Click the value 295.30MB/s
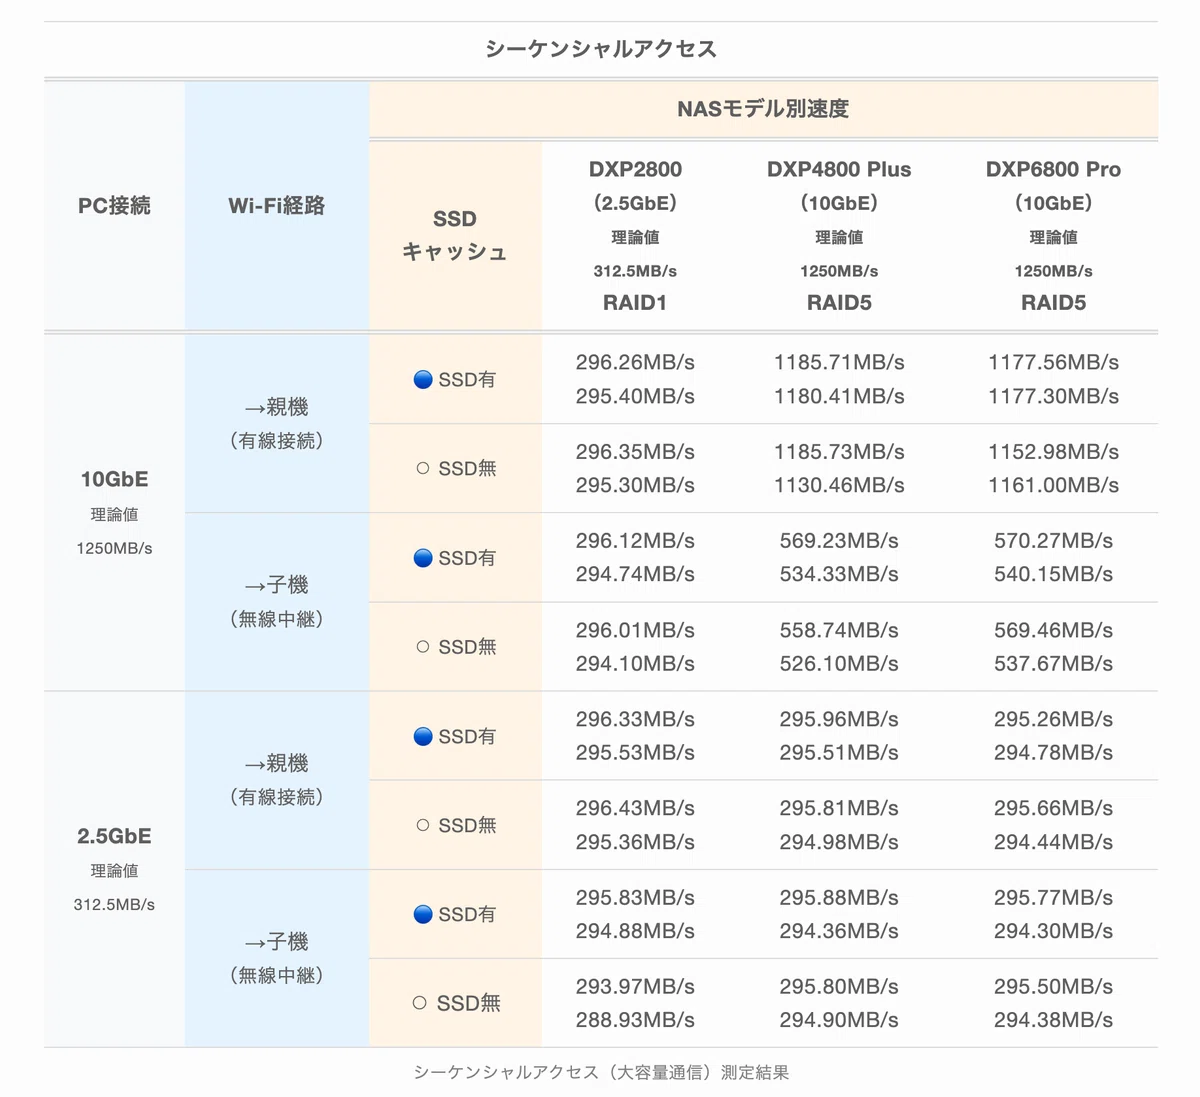Viewport: 1200px width, 1097px height. [635, 485]
